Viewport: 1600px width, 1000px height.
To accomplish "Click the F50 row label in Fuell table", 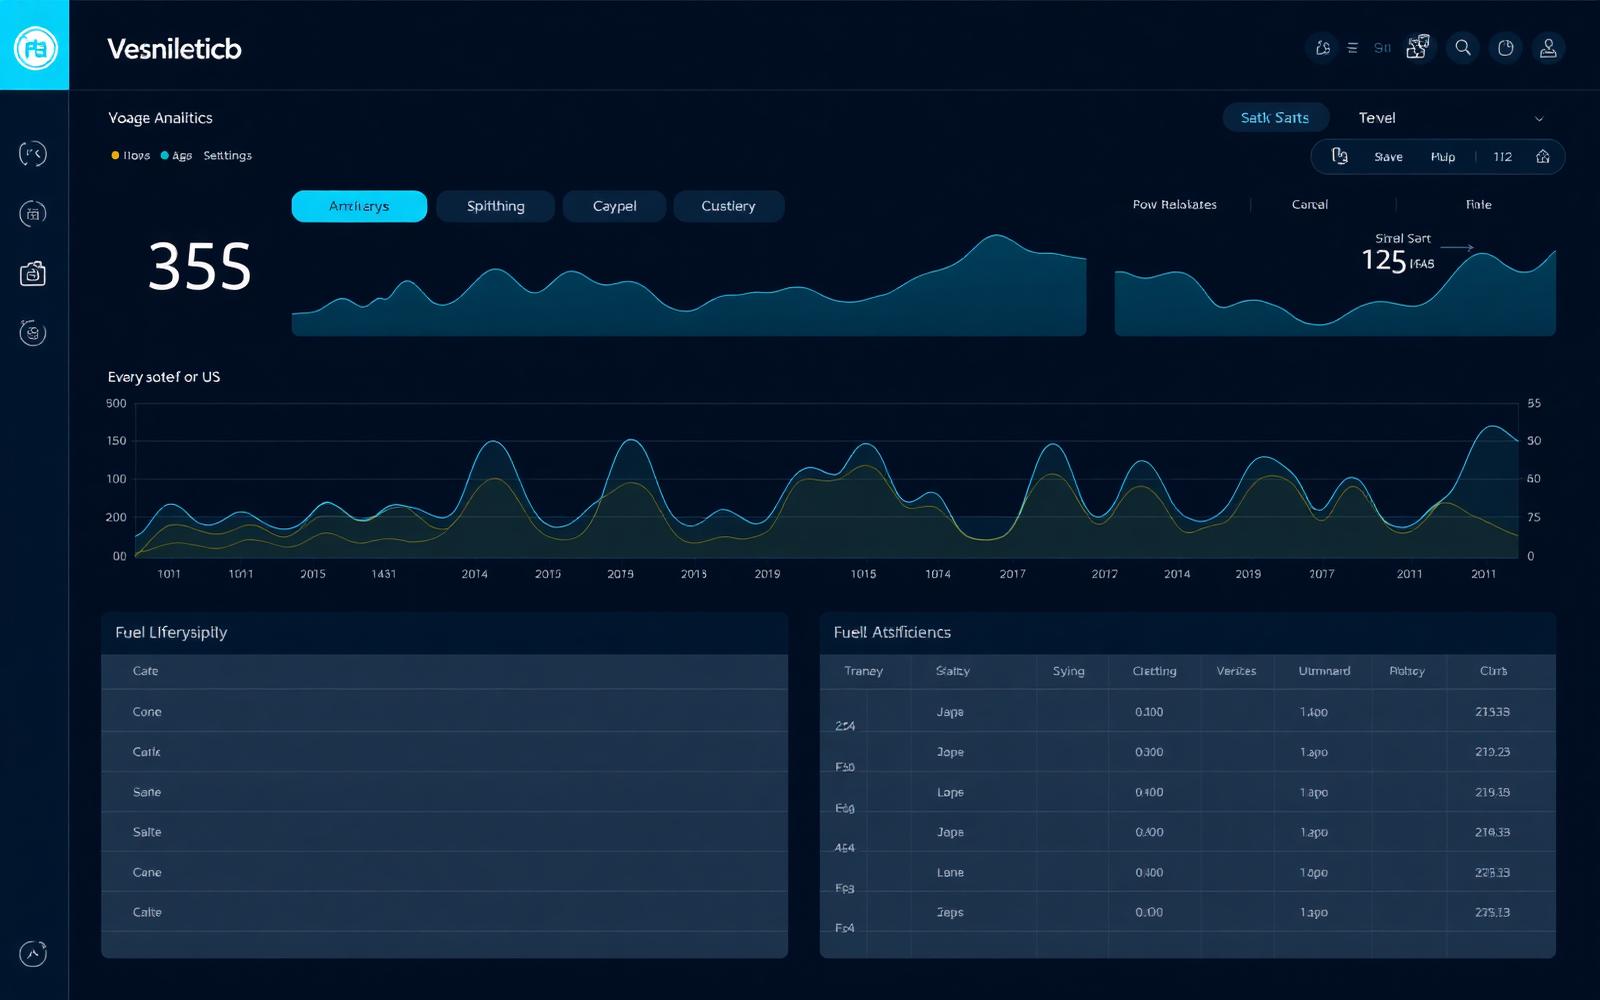I will point(845,767).
